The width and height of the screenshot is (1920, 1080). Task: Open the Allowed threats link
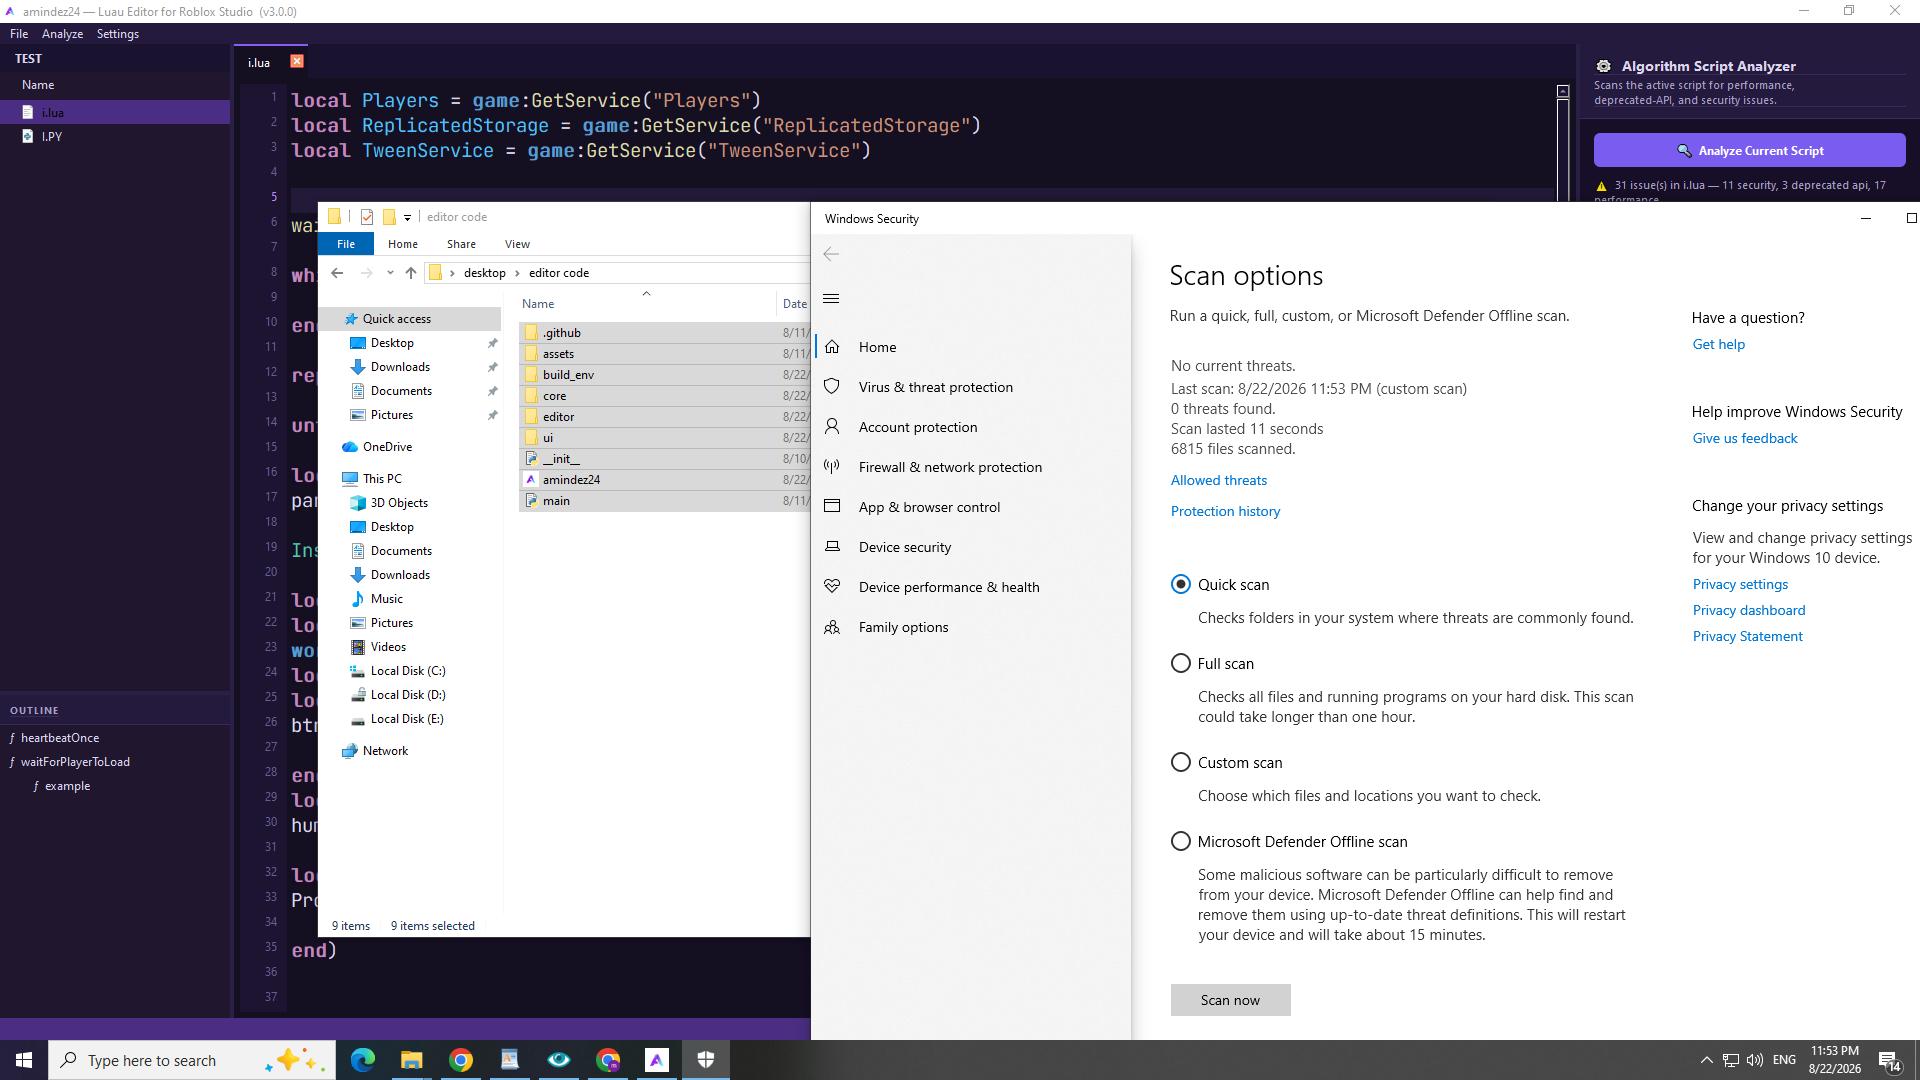coord(1219,481)
